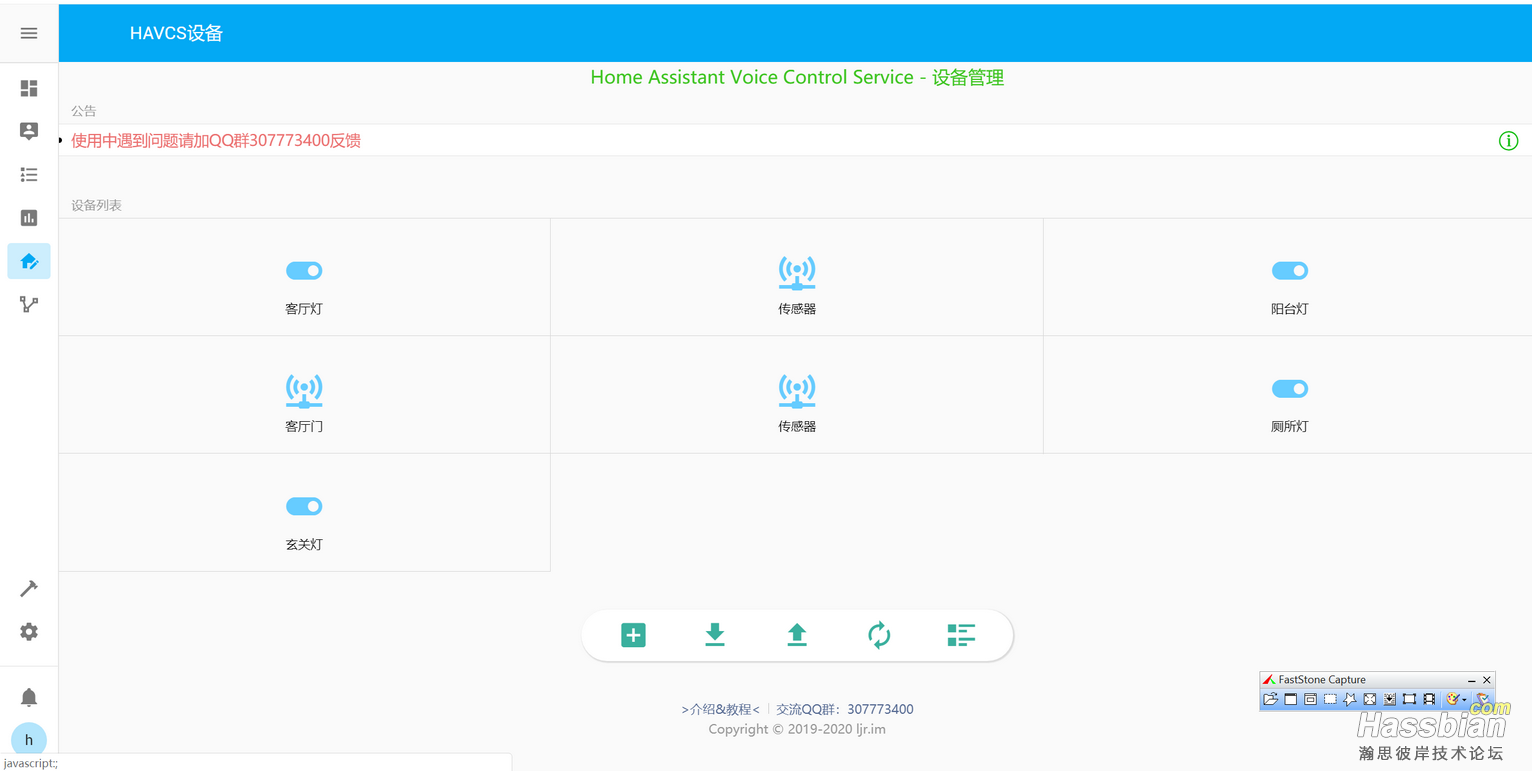Click the green info icon beside announcement
This screenshot has height=771, width=1532.
[x=1508, y=141]
